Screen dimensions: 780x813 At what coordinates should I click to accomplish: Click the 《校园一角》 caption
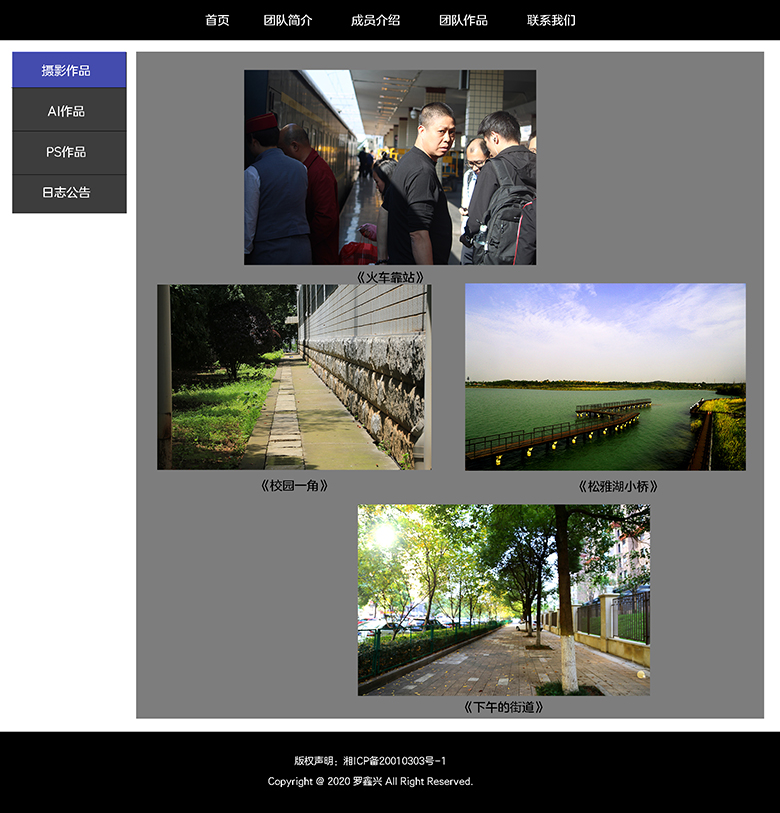[294, 486]
